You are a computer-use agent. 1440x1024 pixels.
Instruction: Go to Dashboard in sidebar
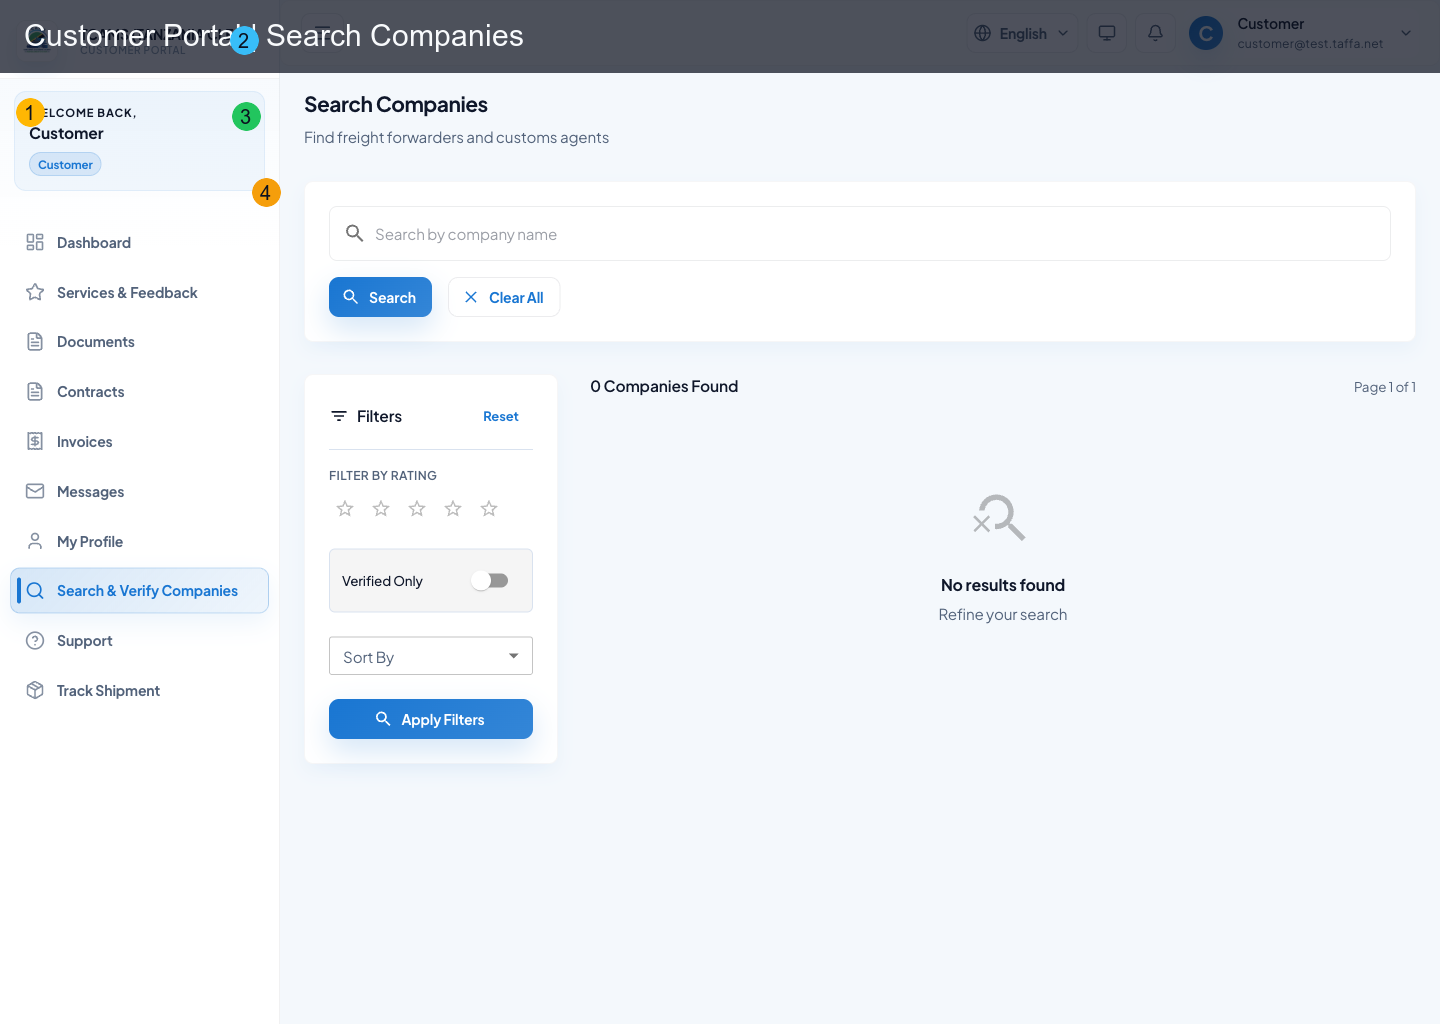[140, 242]
